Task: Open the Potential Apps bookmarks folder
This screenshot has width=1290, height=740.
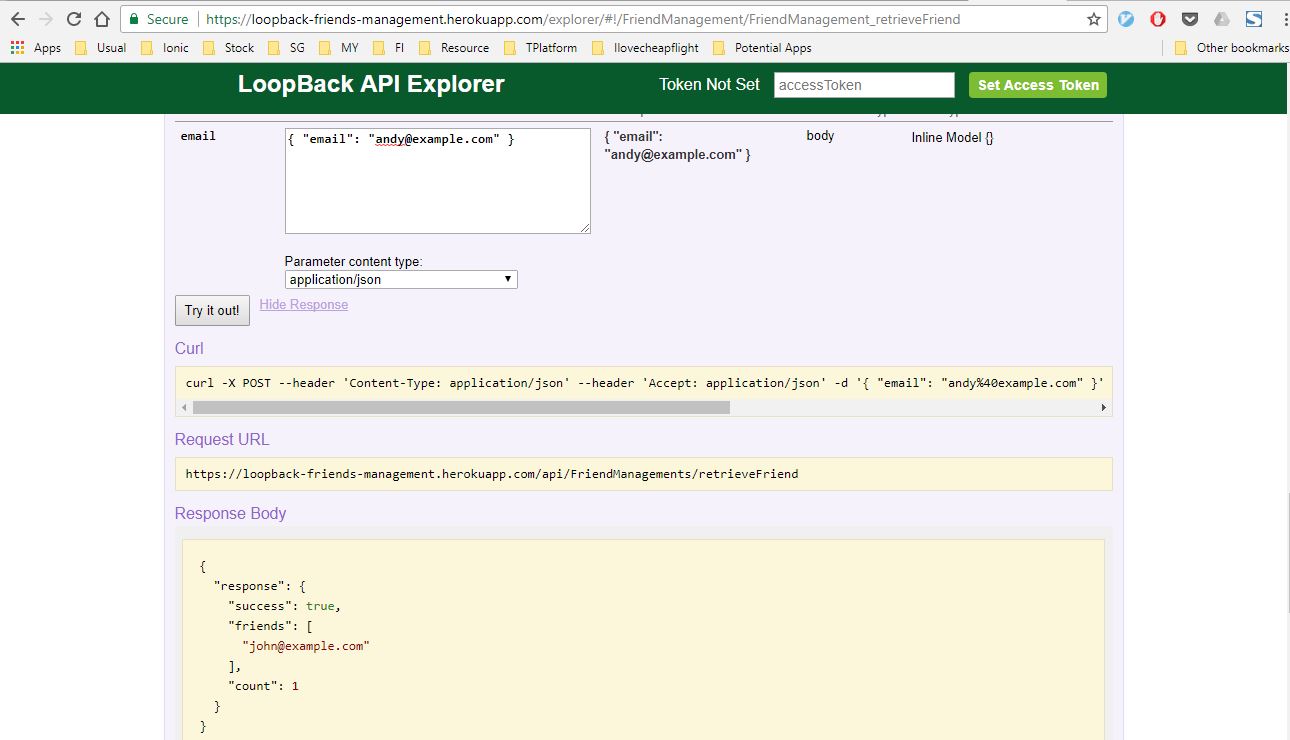Action: pyautogui.click(x=762, y=48)
